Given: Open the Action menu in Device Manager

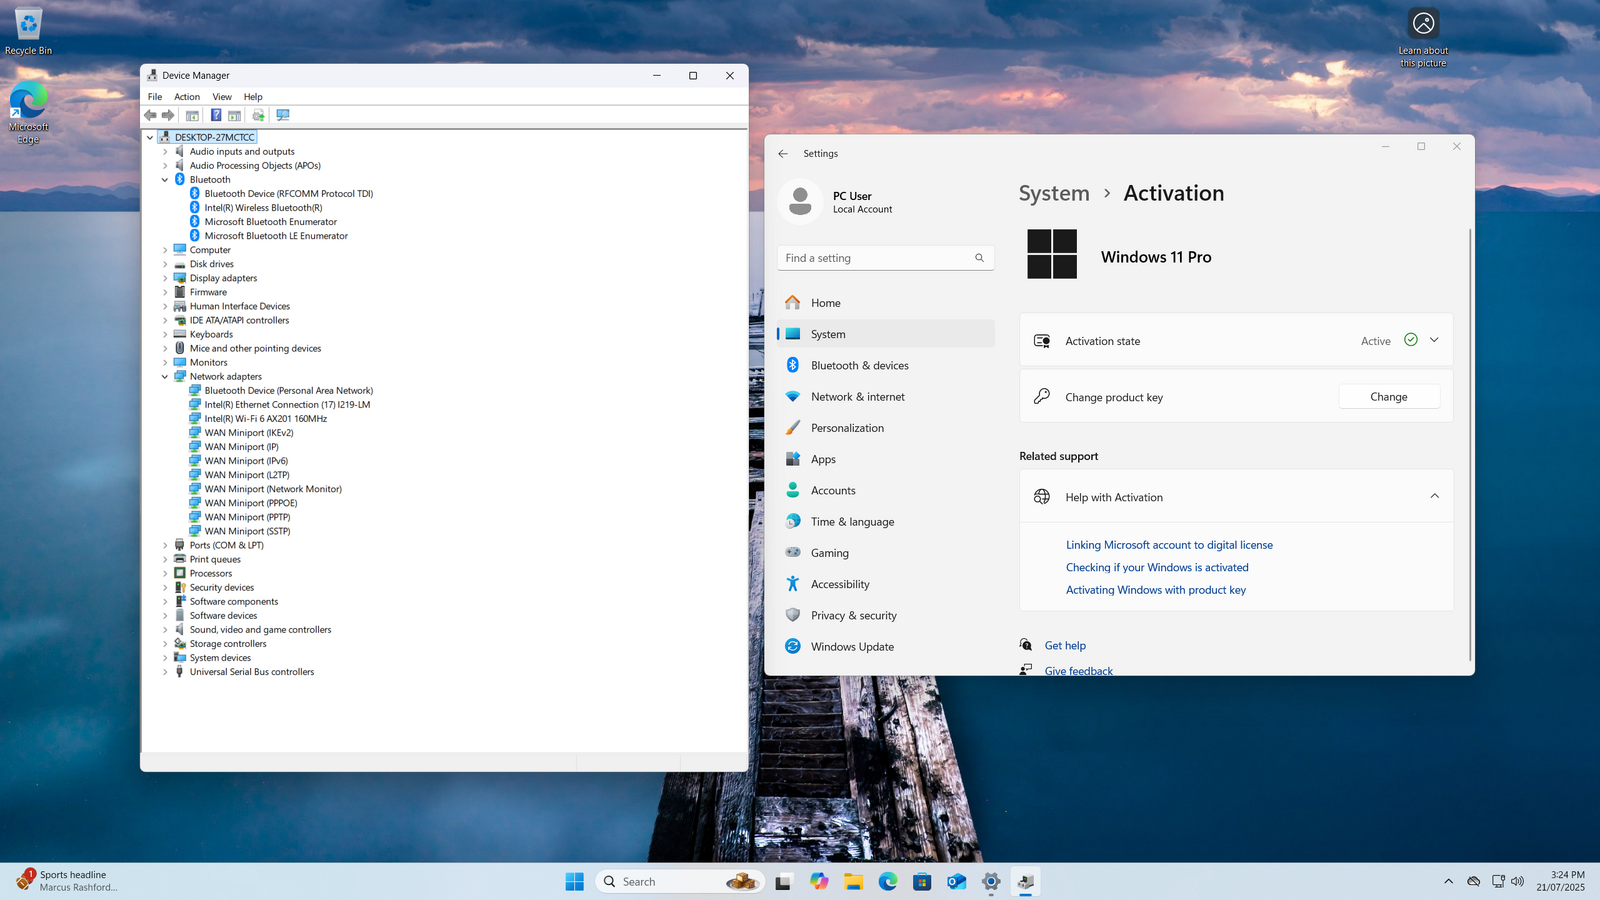Looking at the screenshot, I should (x=187, y=97).
